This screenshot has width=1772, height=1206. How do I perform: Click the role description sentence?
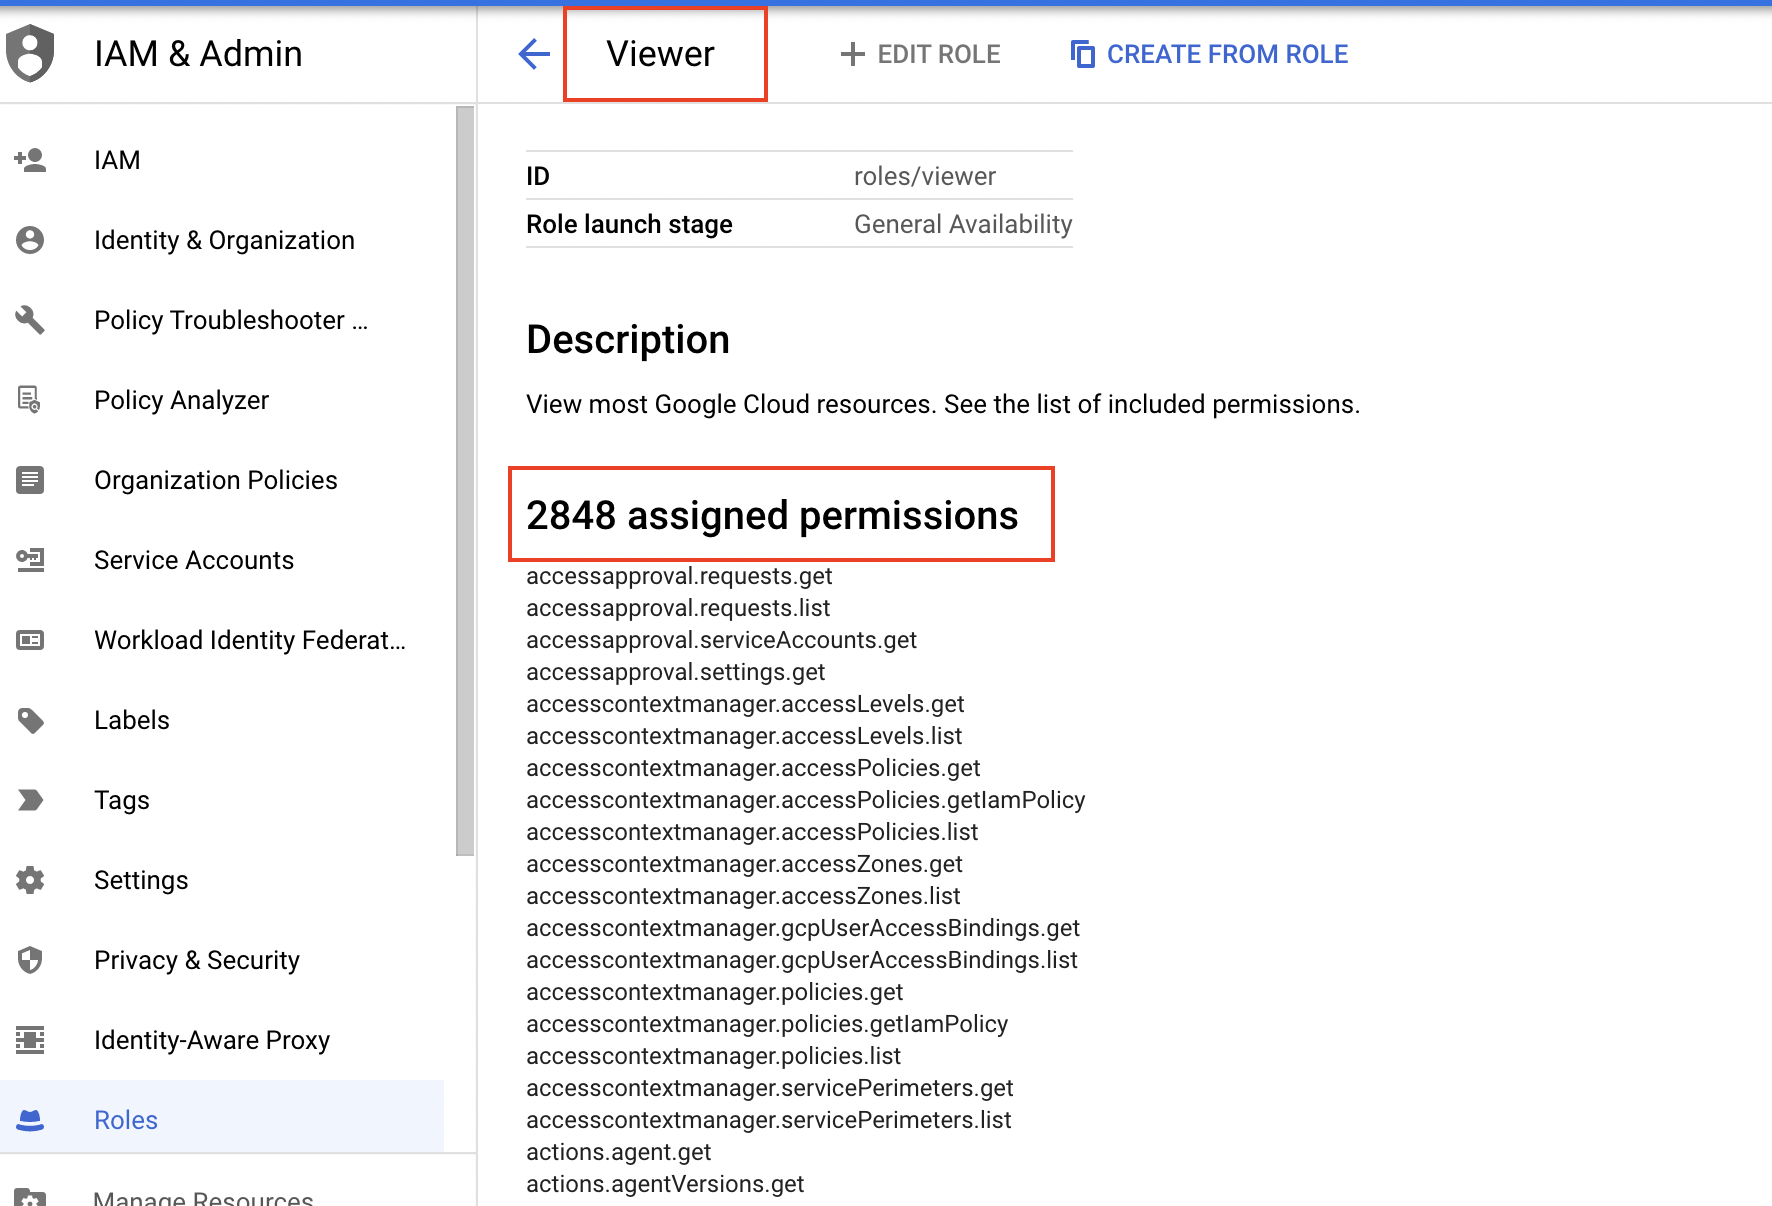click(x=943, y=404)
